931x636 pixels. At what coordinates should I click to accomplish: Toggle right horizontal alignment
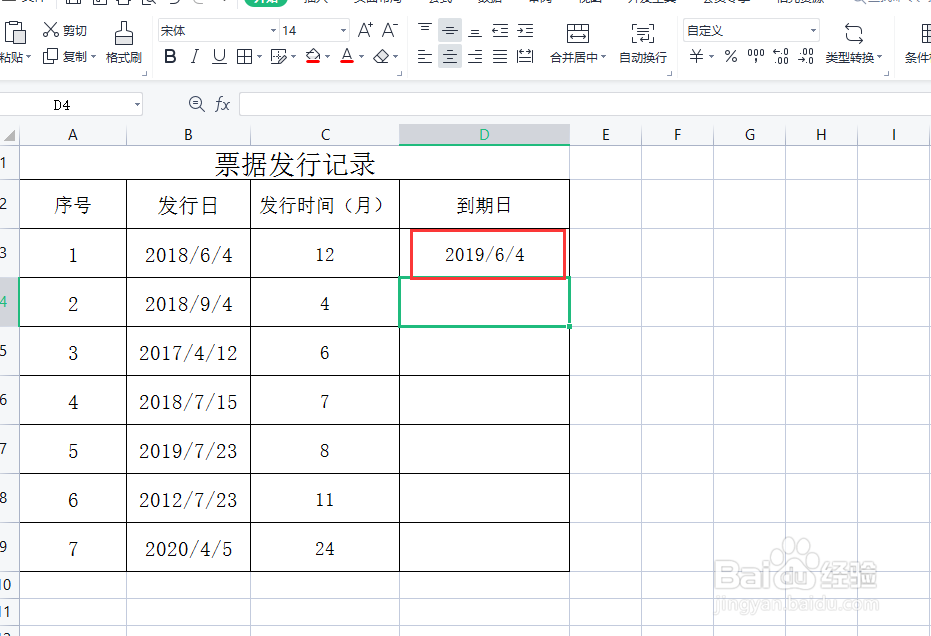pyautogui.click(x=475, y=56)
